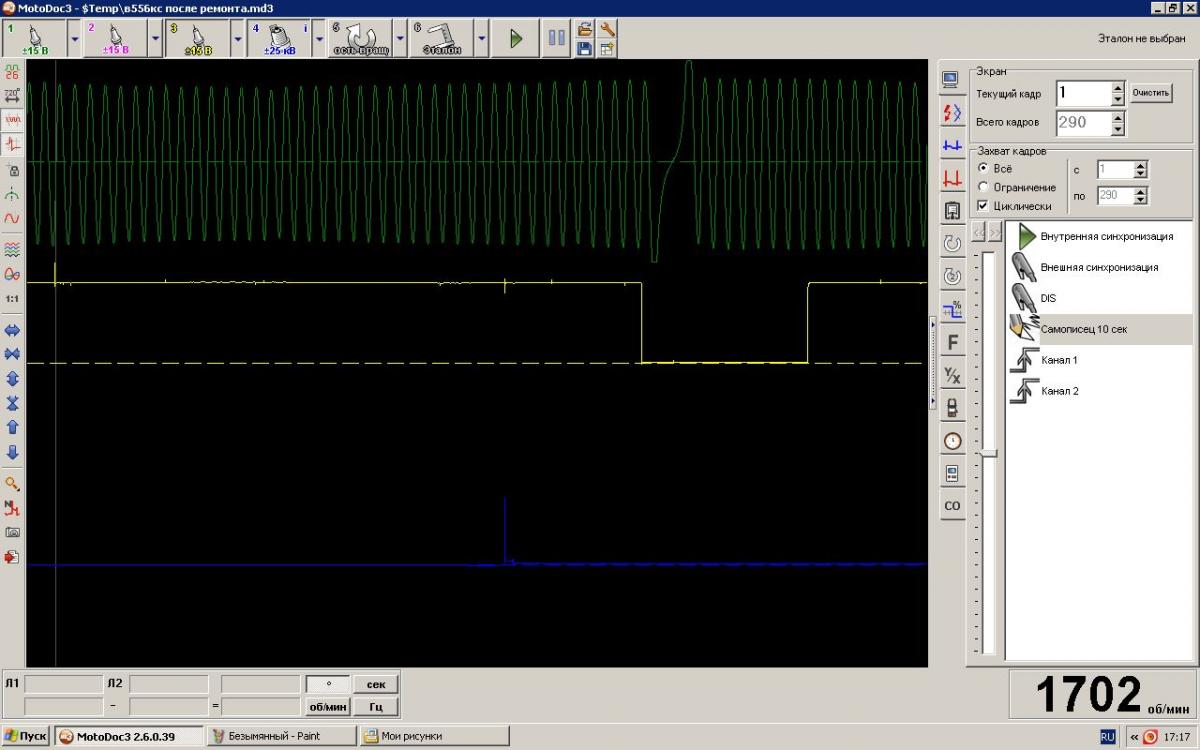Click the 'об/мин' units button
This screenshot has width=1200, height=750.
click(327, 707)
